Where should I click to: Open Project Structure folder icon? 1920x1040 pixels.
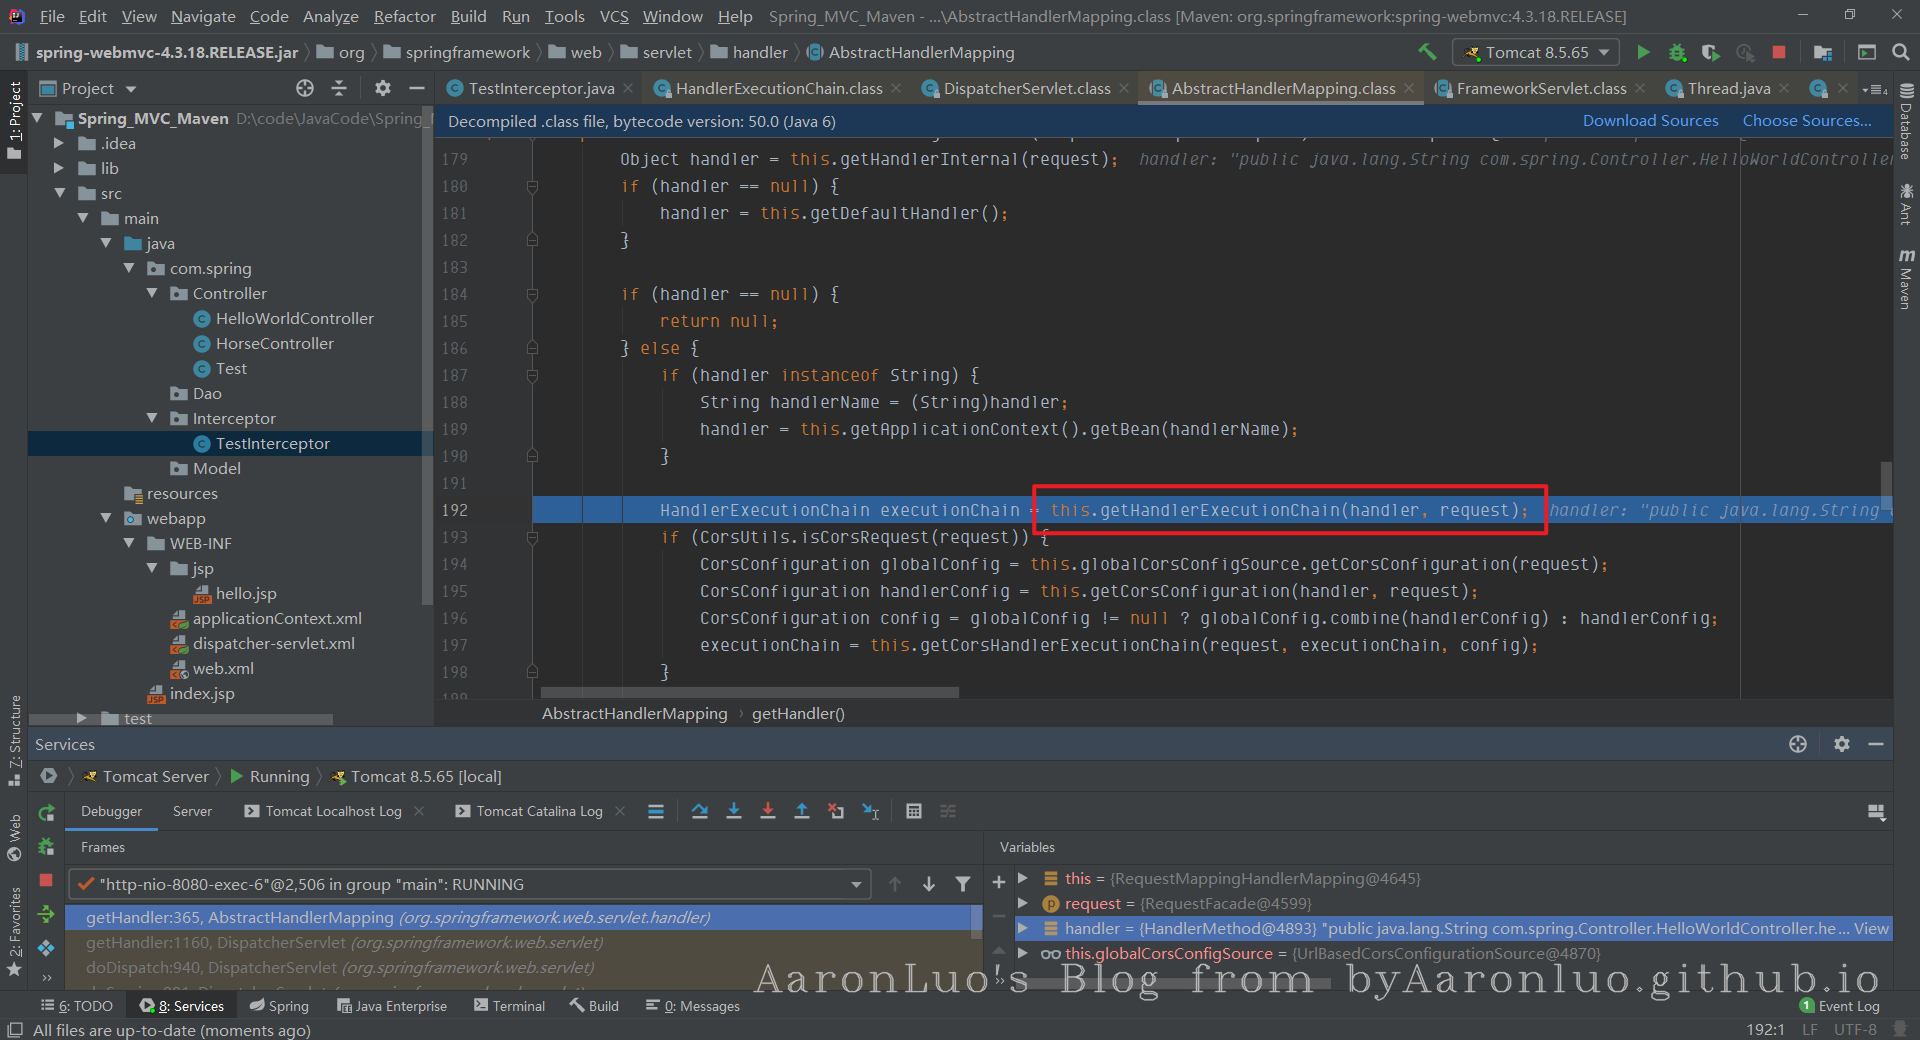point(1823,52)
